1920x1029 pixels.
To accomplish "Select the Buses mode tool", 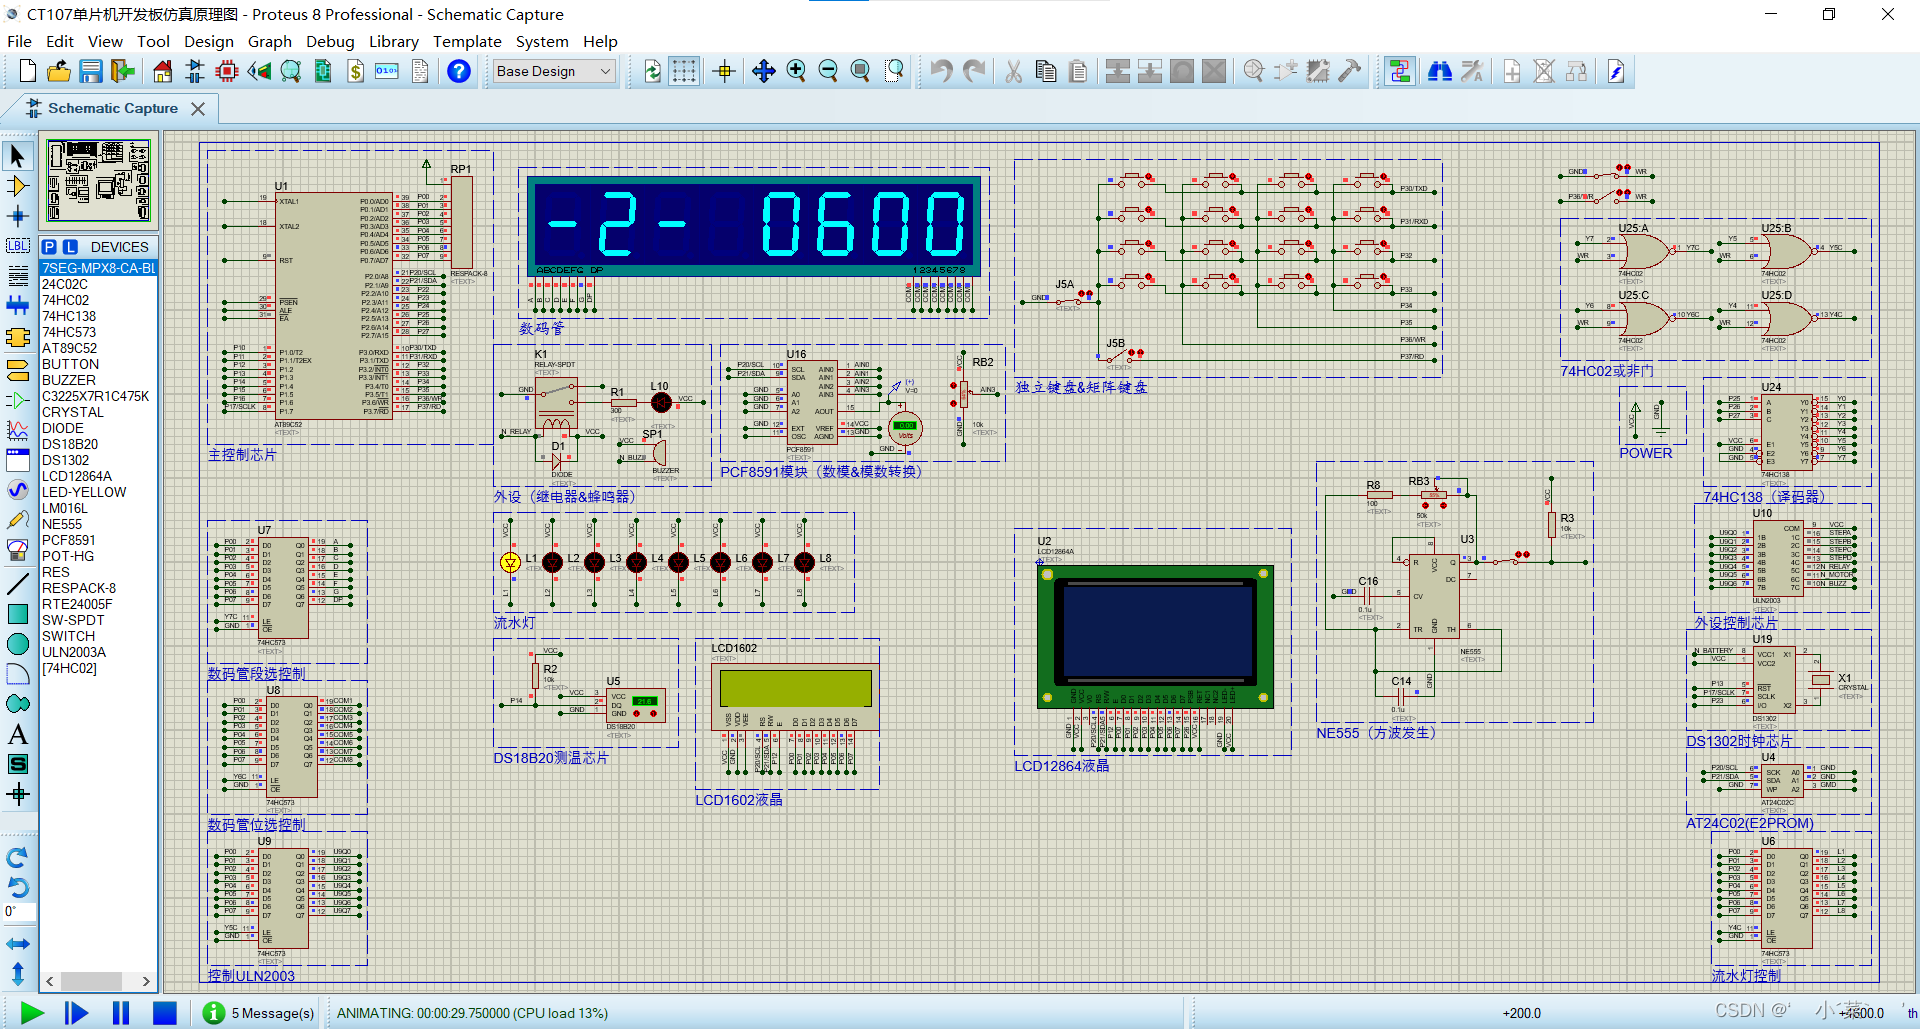I will pos(18,306).
